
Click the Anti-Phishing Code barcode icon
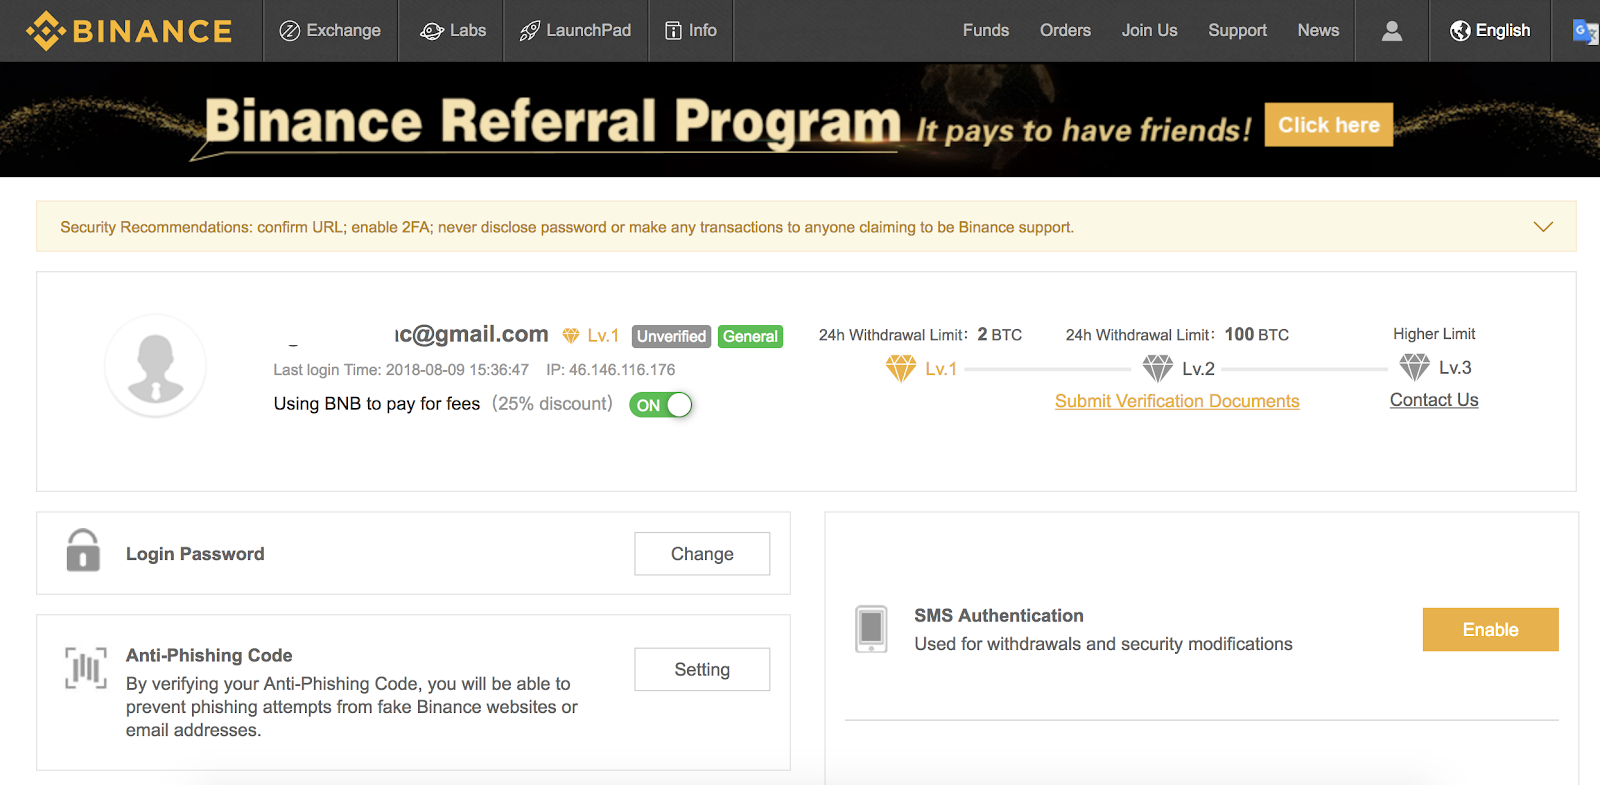point(86,668)
